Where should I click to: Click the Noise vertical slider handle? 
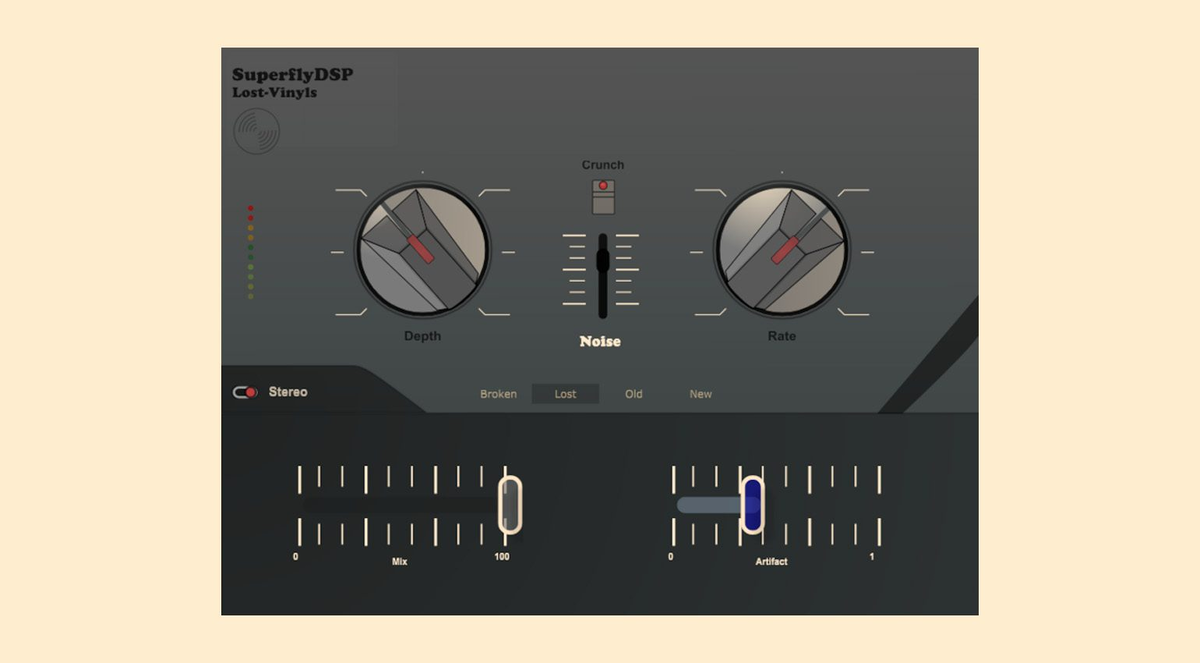point(603,260)
